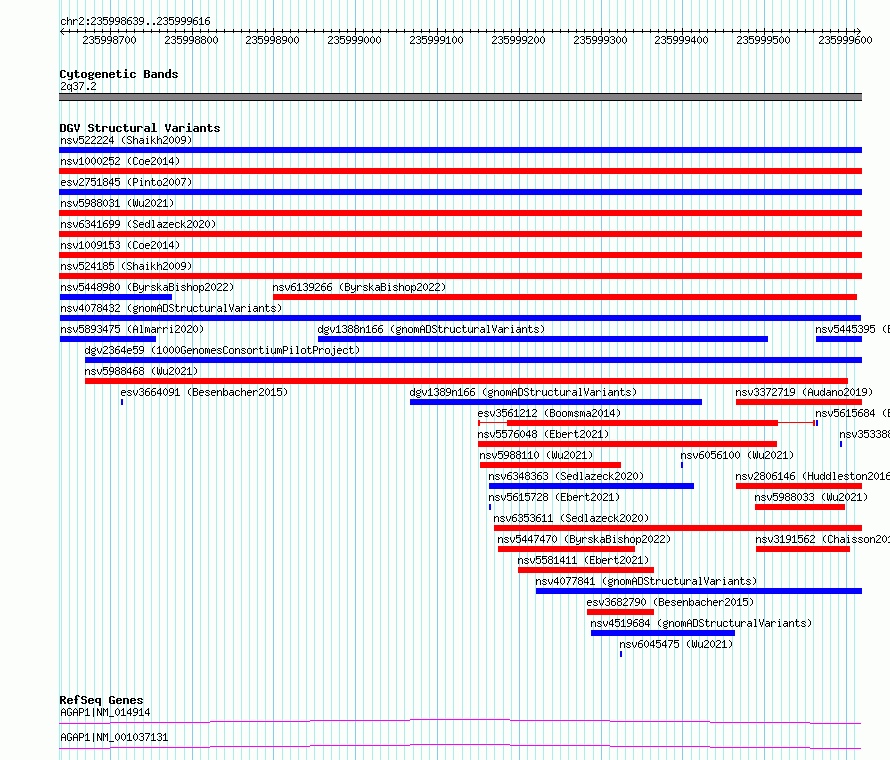Click ruler position 235998700
Viewport: 890px width, 760px height.
110,40
